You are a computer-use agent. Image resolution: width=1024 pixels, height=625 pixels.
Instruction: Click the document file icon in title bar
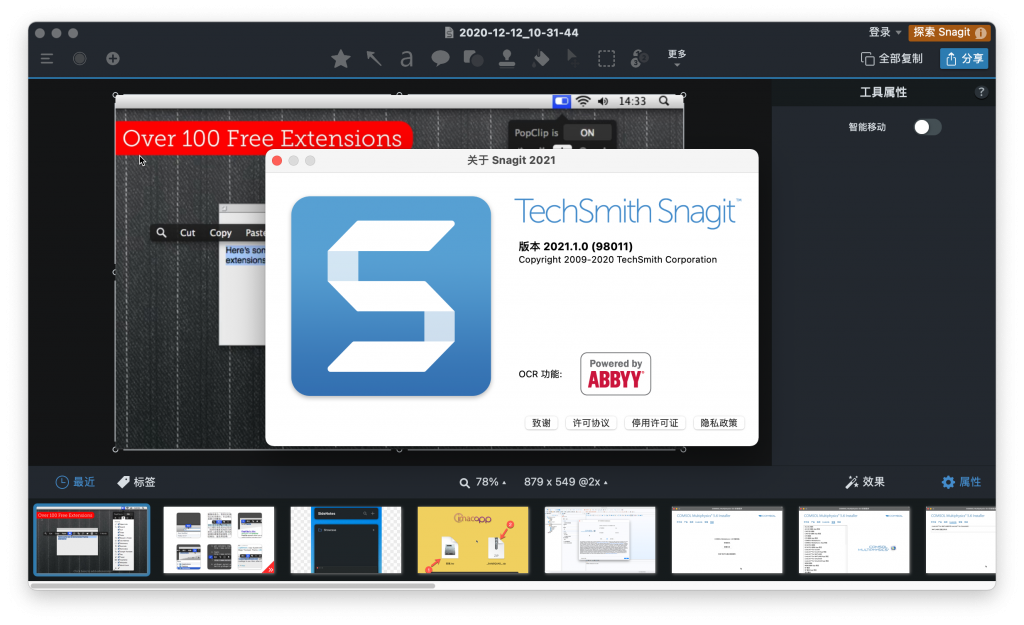coord(449,33)
